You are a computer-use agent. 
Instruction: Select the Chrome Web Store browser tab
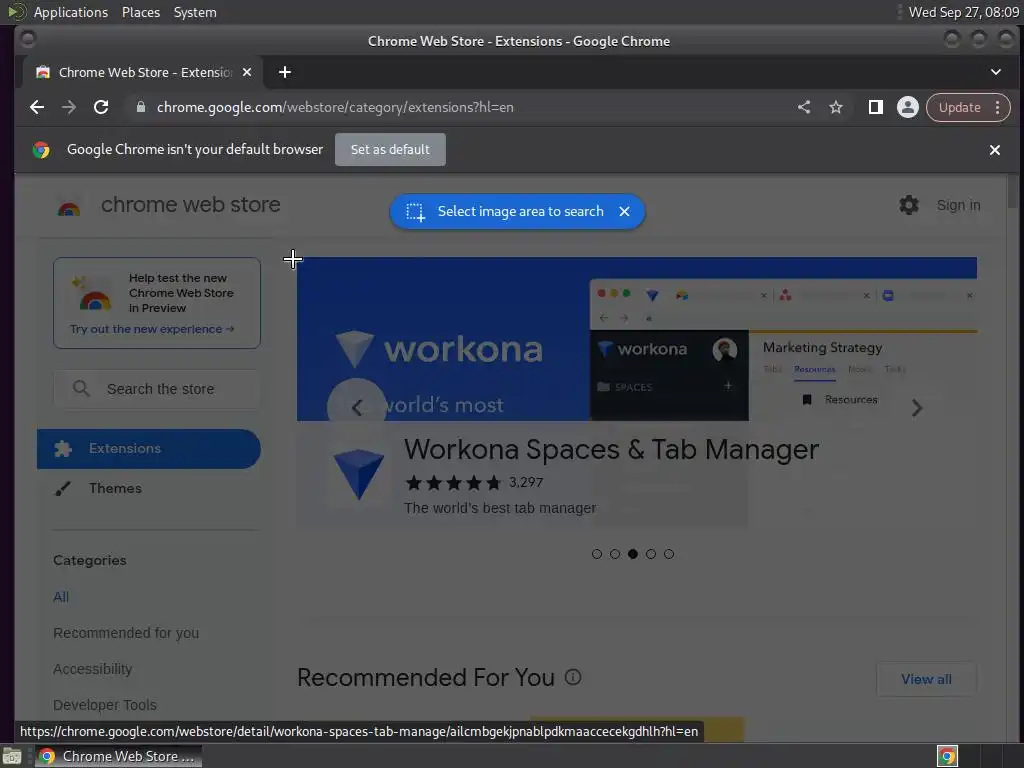coord(144,72)
